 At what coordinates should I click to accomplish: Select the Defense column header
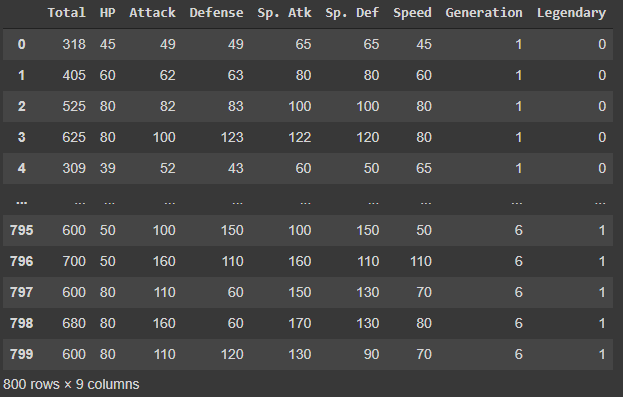click(x=216, y=13)
